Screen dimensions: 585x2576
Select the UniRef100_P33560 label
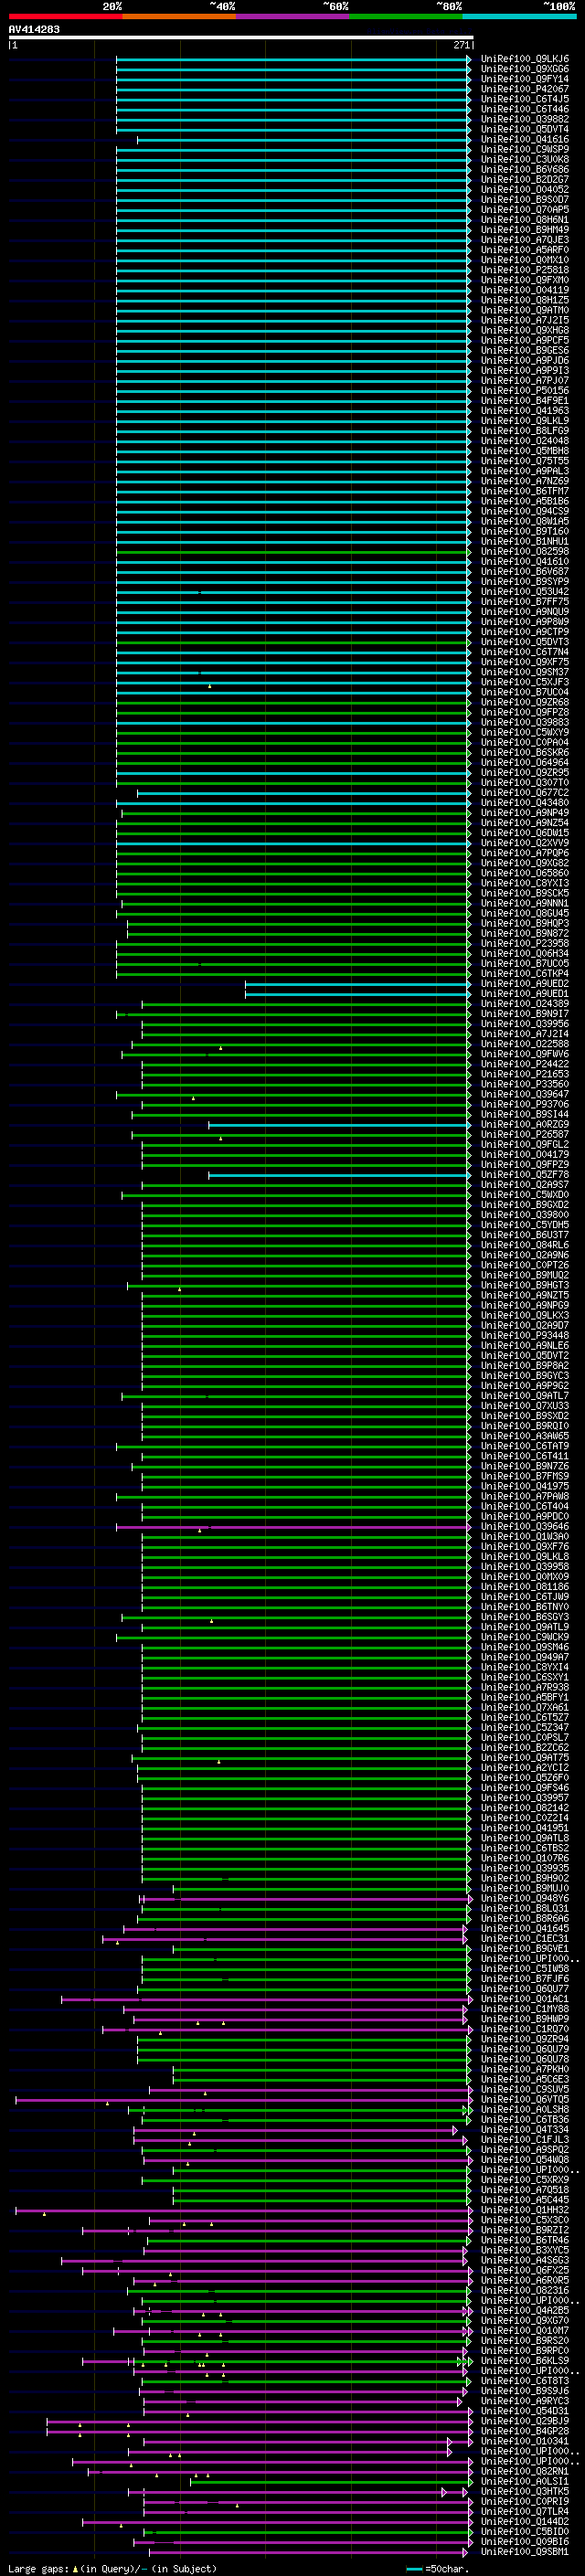(525, 1084)
